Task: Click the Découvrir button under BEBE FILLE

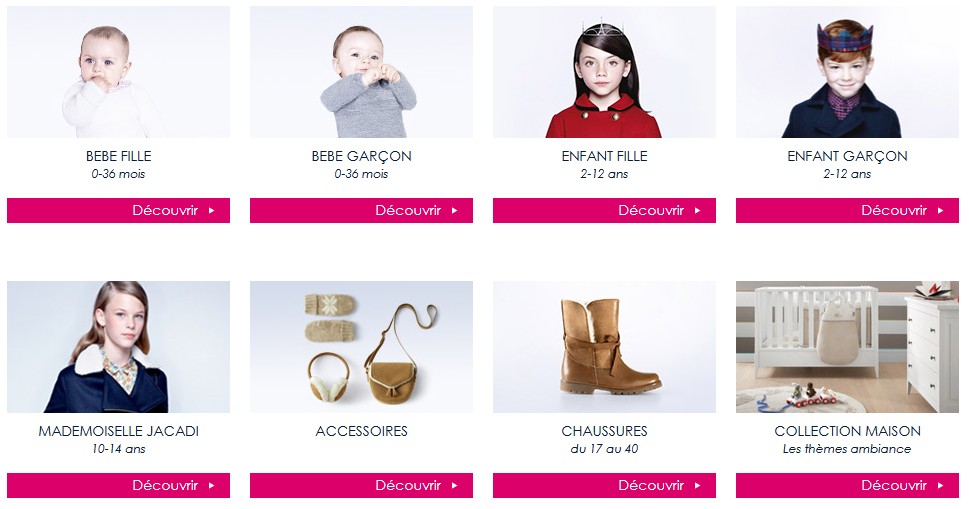Action: coord(118,210)
